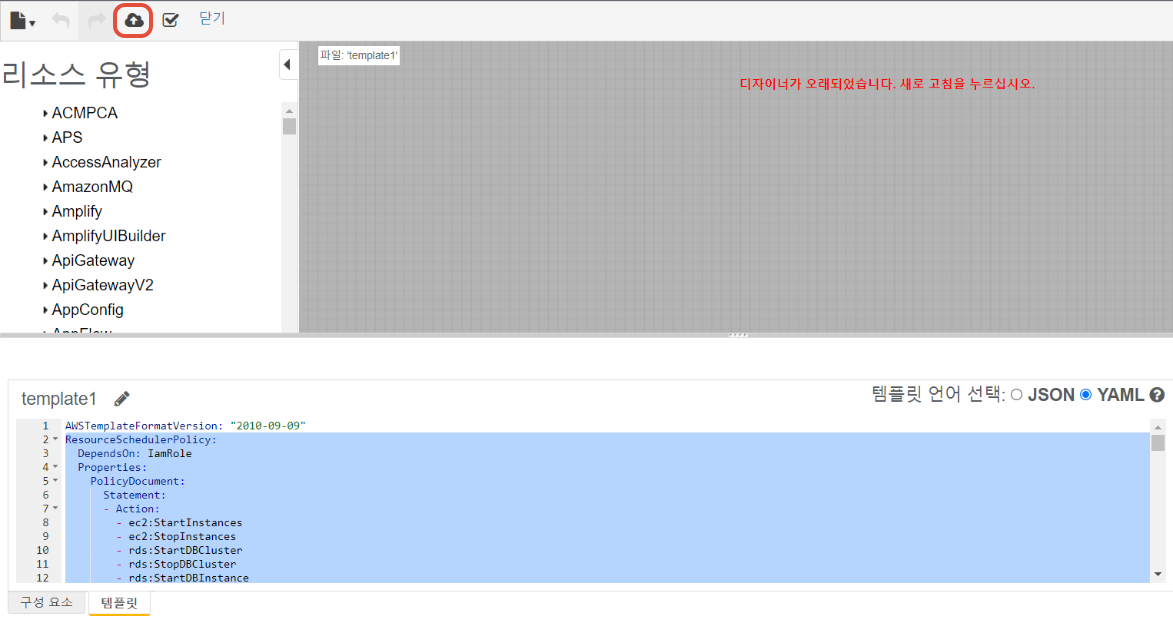Click the Validate Template checkmark icon

tap(170, 20)
